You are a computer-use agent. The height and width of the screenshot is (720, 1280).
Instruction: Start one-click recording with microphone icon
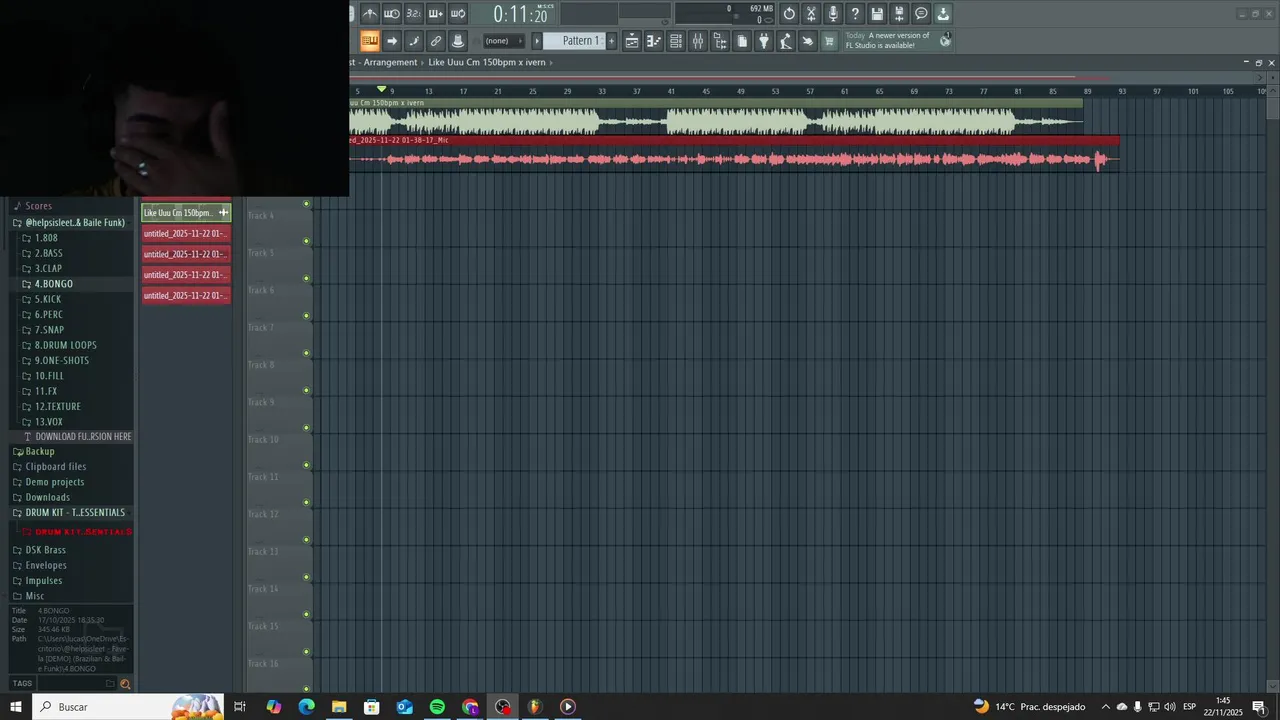point(833,14)
